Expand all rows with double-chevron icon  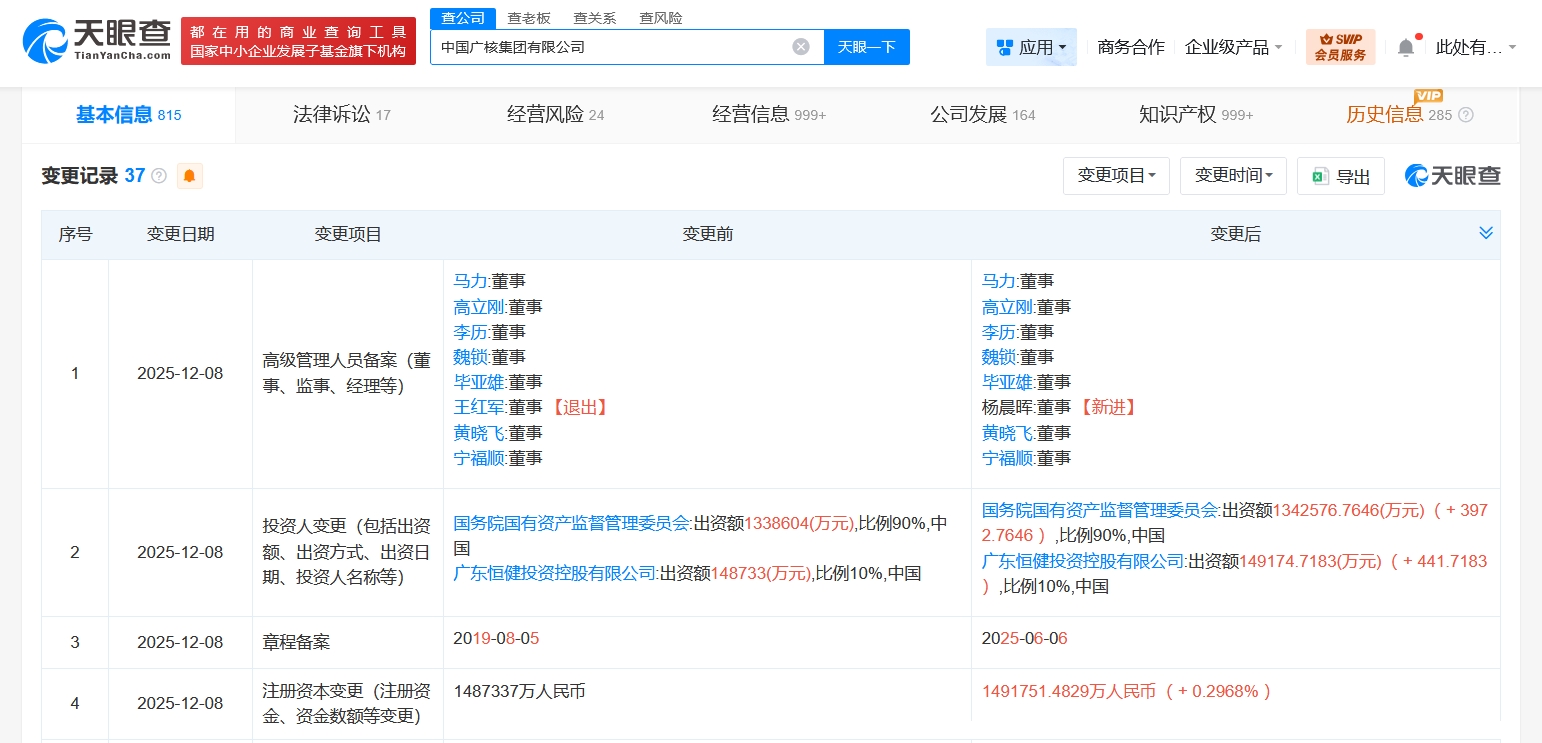1486,233
